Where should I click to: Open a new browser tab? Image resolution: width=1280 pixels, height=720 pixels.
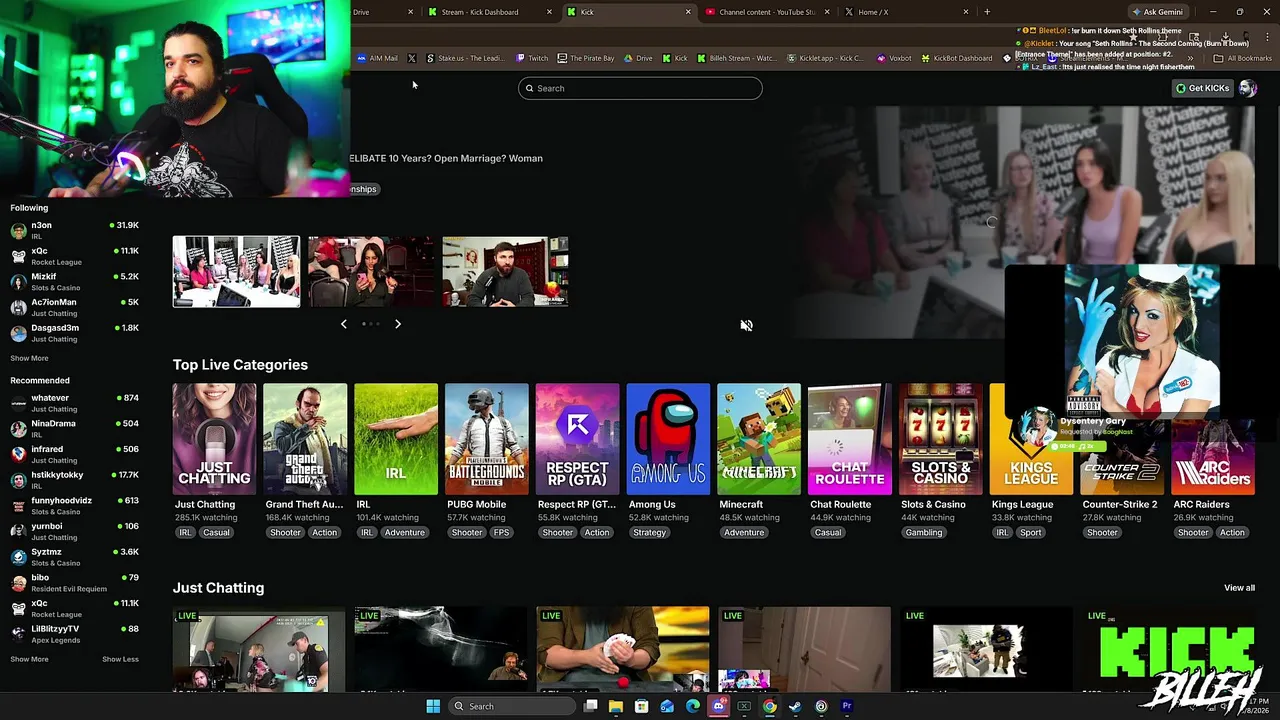point(987,12)
